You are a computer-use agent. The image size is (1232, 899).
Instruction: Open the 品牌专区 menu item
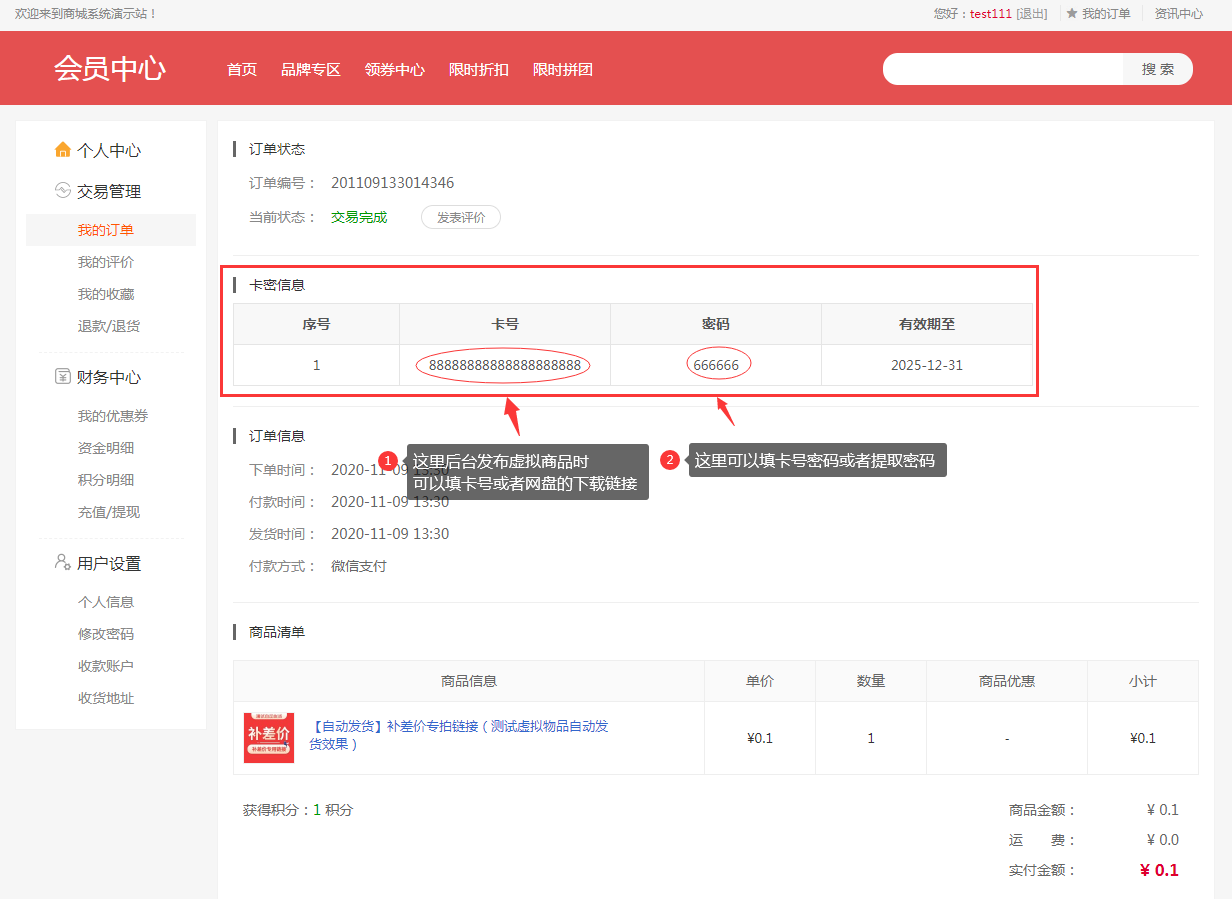point(310,70)
